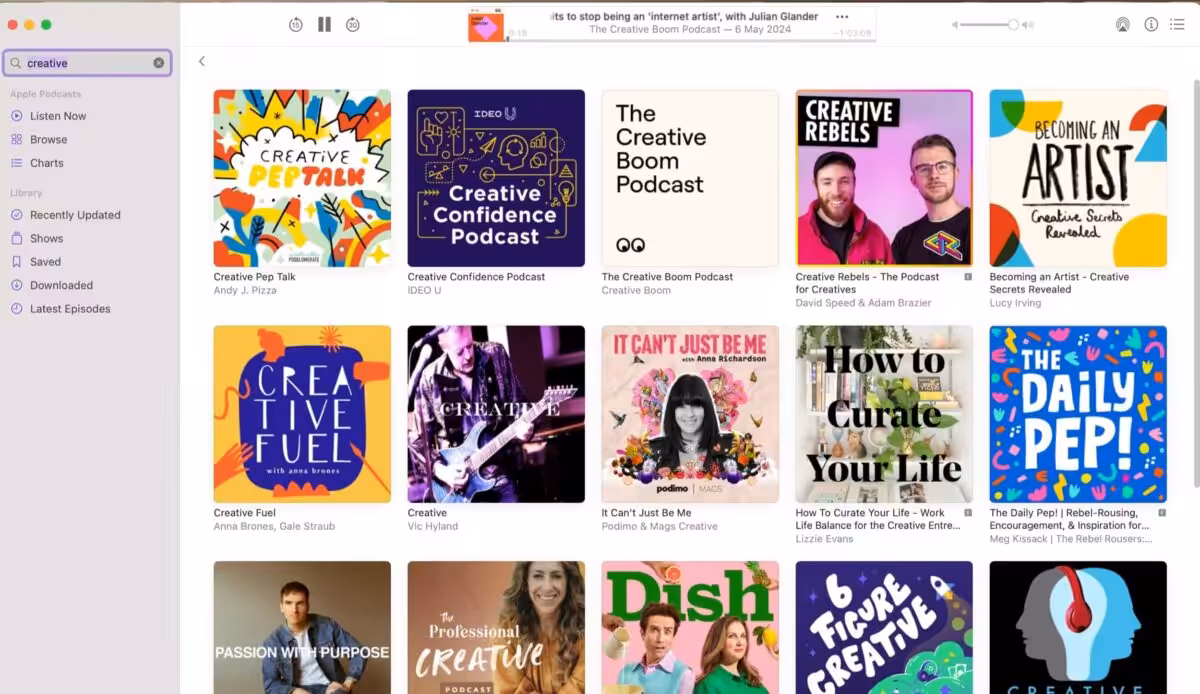This screenshot has height=694, width=1200.
Task: Open Latest Episodes in the library
Action: (x=70, y=309)
